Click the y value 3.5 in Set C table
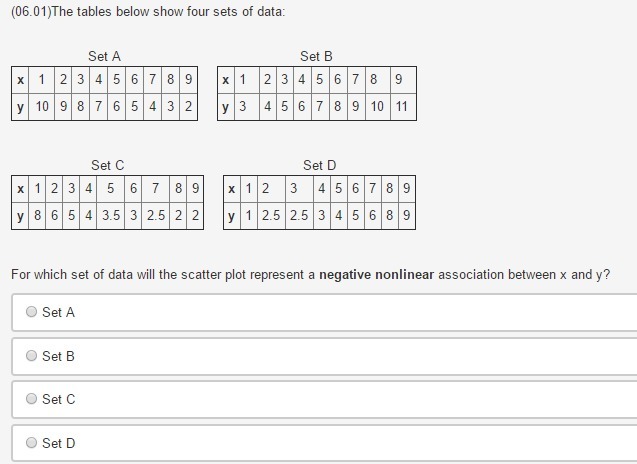637x464 pixels. (x=111, y=216)
